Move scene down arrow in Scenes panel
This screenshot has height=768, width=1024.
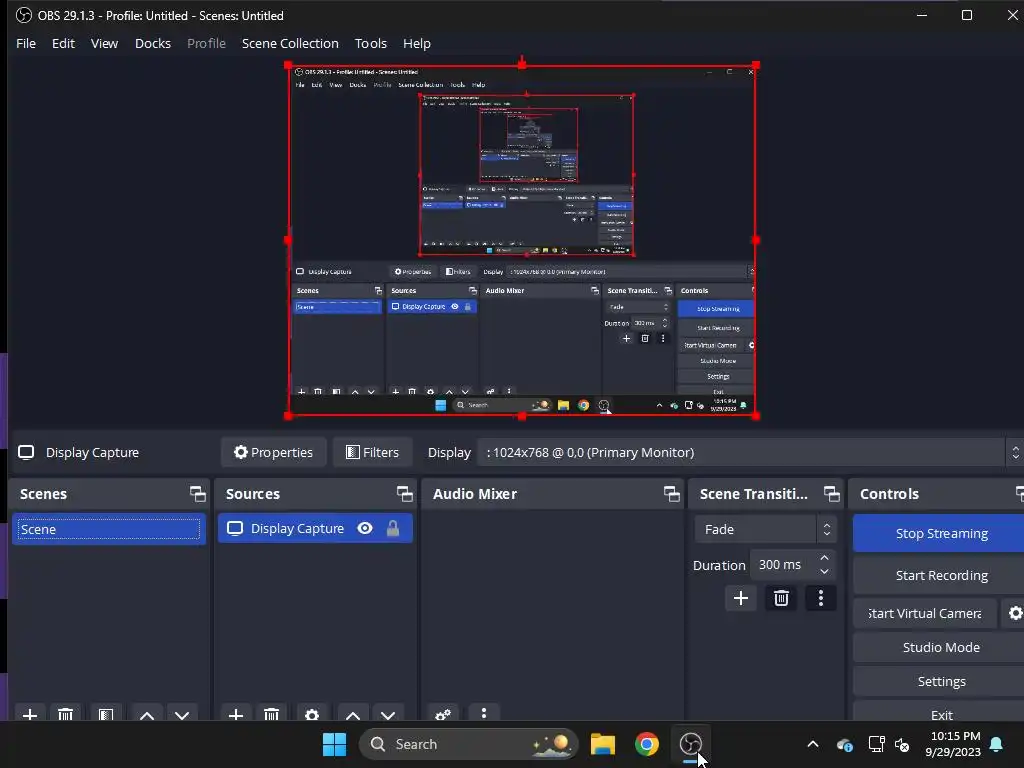click(182, 714)
